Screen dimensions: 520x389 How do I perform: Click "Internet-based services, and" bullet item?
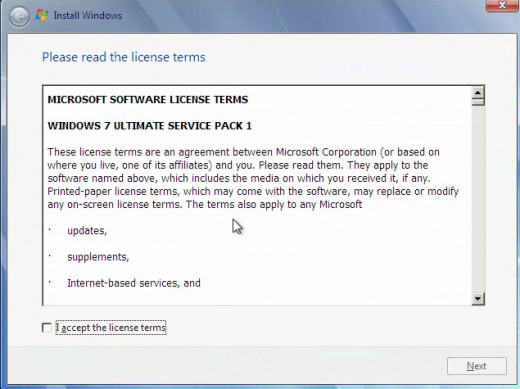point(134,283)
